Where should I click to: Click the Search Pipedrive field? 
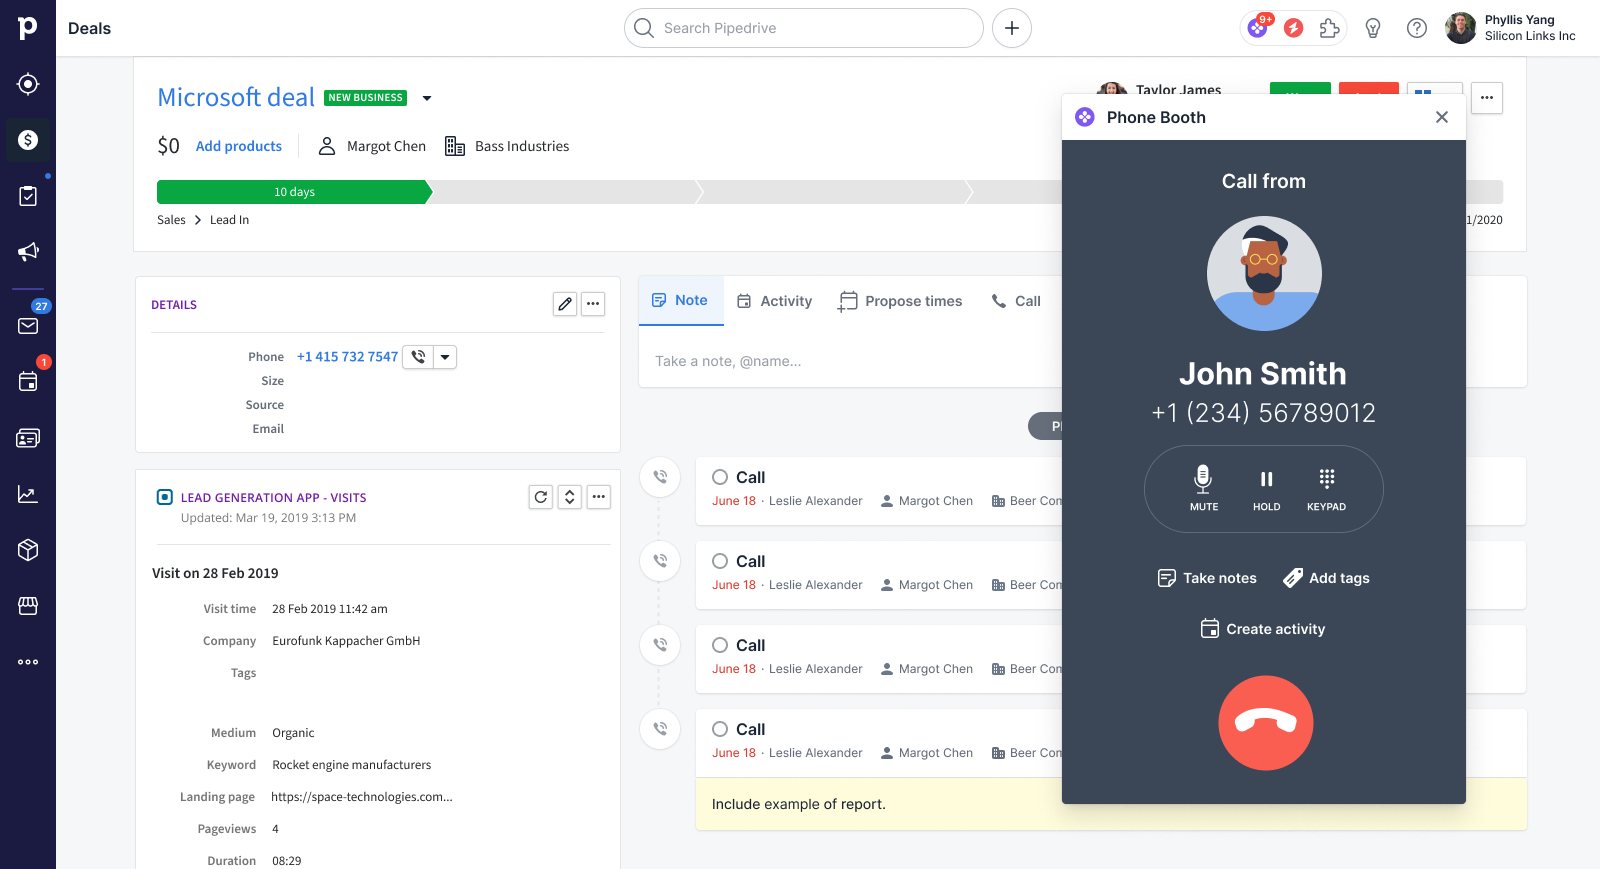[804, 28]
